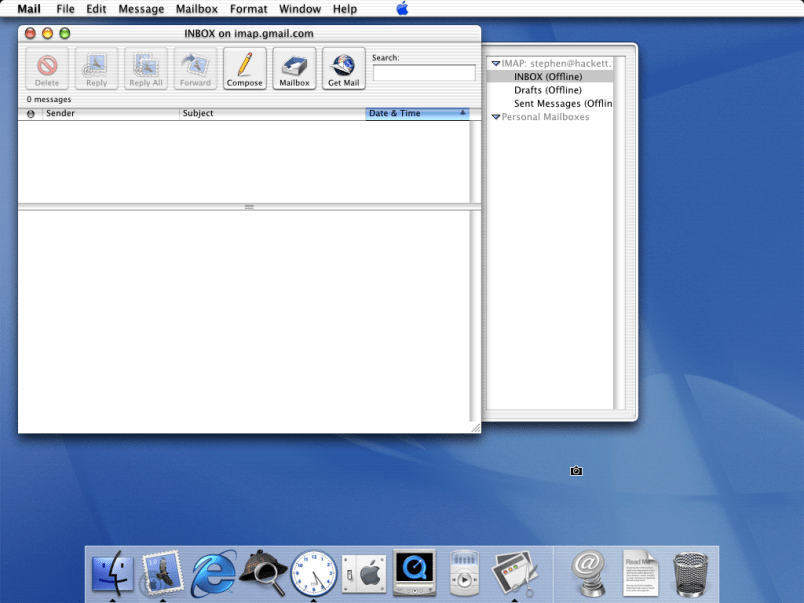Click the Delete toolbar icon
This screenshot has height=603, width=804.
pos(47,69)
